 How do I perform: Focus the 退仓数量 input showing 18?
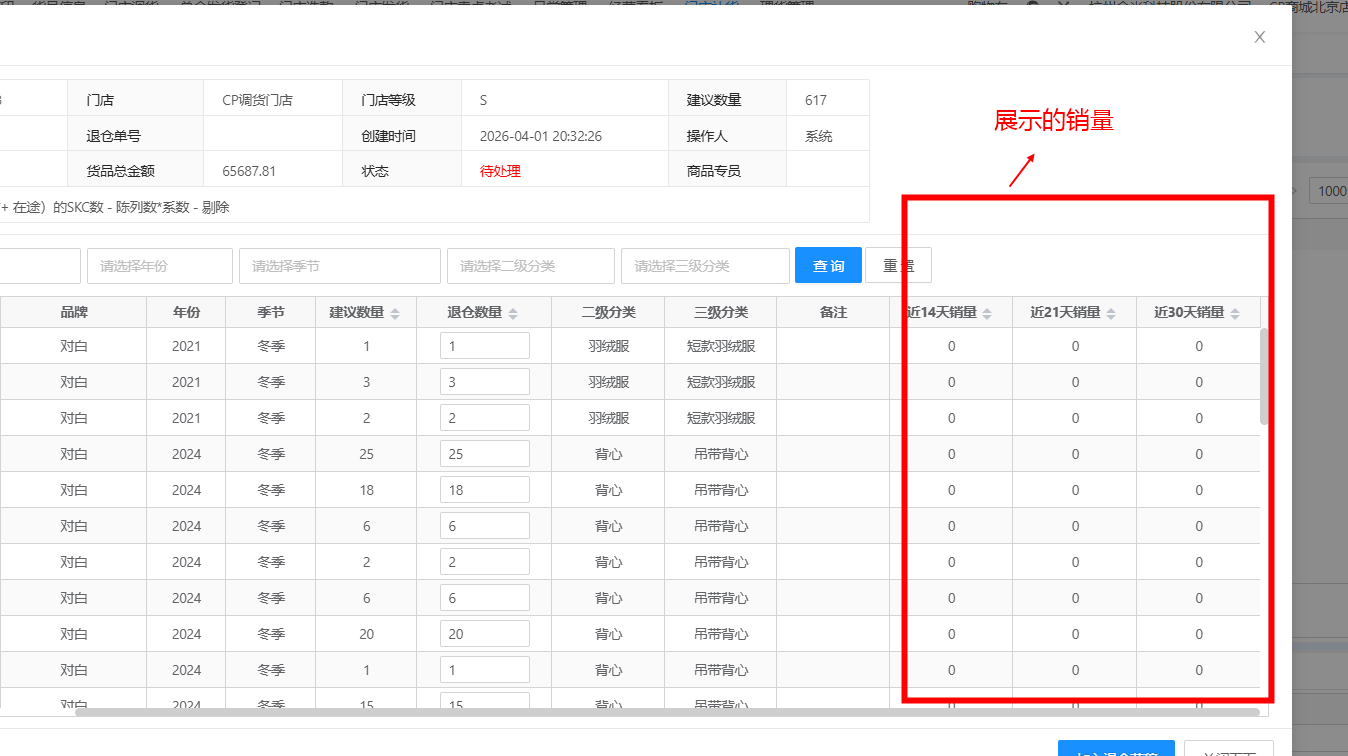[484, 490]
